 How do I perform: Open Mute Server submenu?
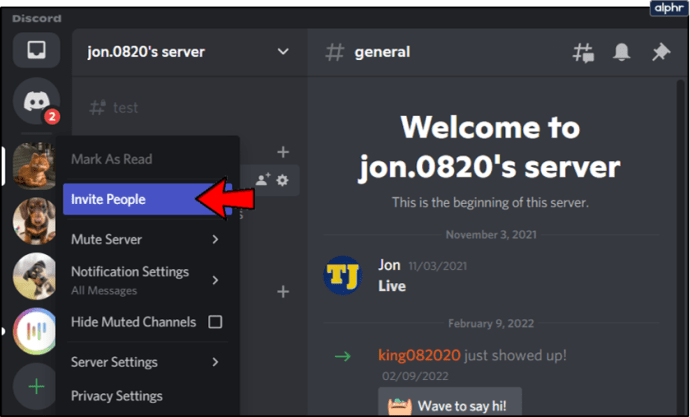(x=147, y=239)
